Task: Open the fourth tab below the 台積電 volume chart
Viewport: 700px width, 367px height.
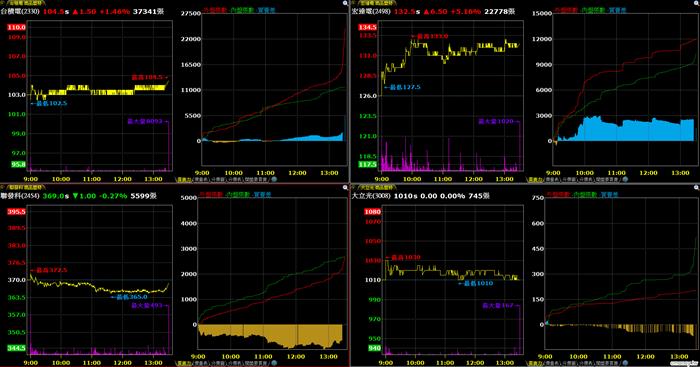Action: pos(235,179)
